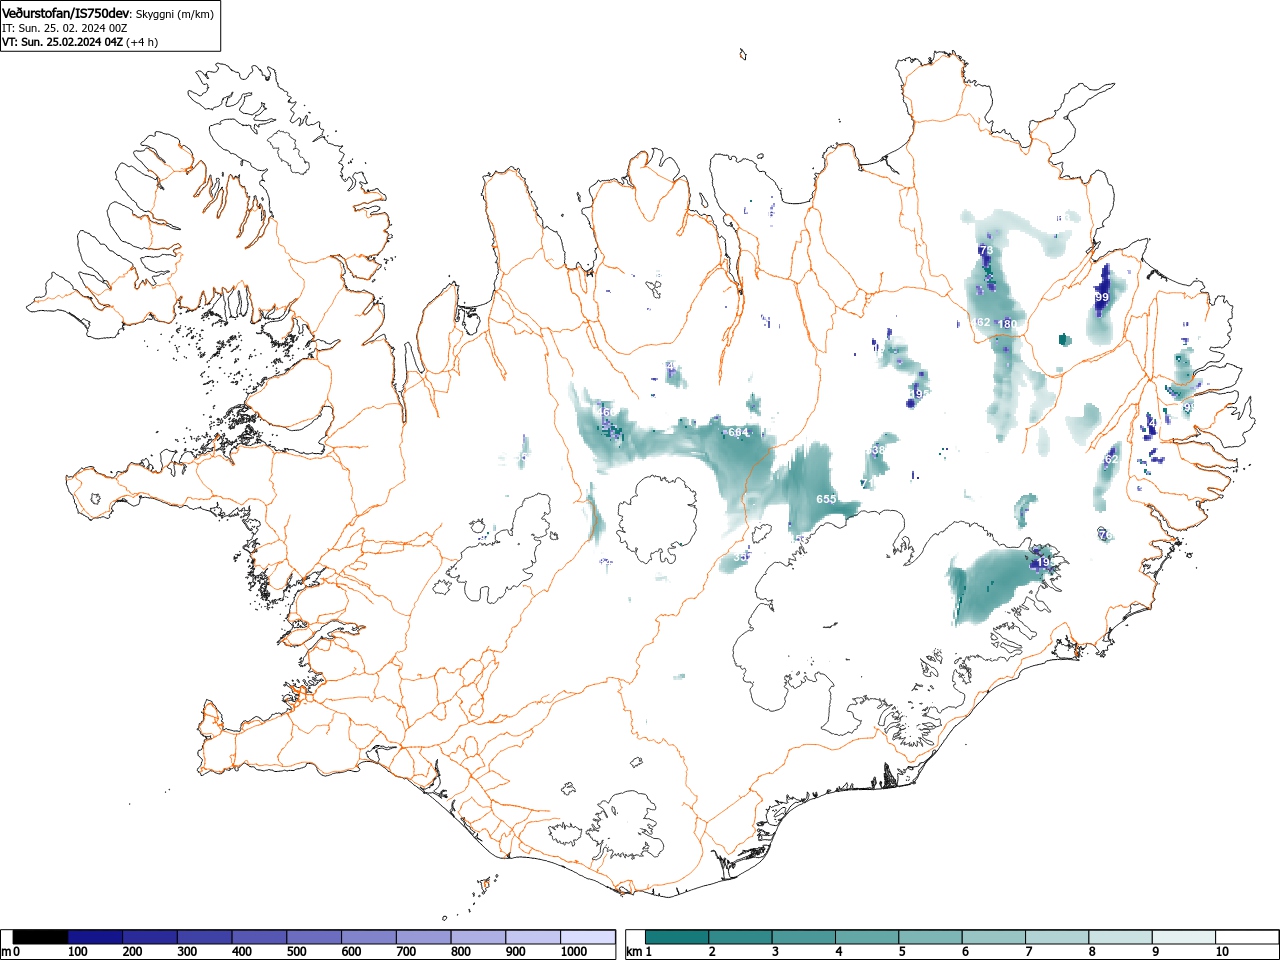Image resolution: width=1280 pixels, height=960 pixels.
Task: Click the '700' tick label on the metre legend
Action: click(406, 952)
